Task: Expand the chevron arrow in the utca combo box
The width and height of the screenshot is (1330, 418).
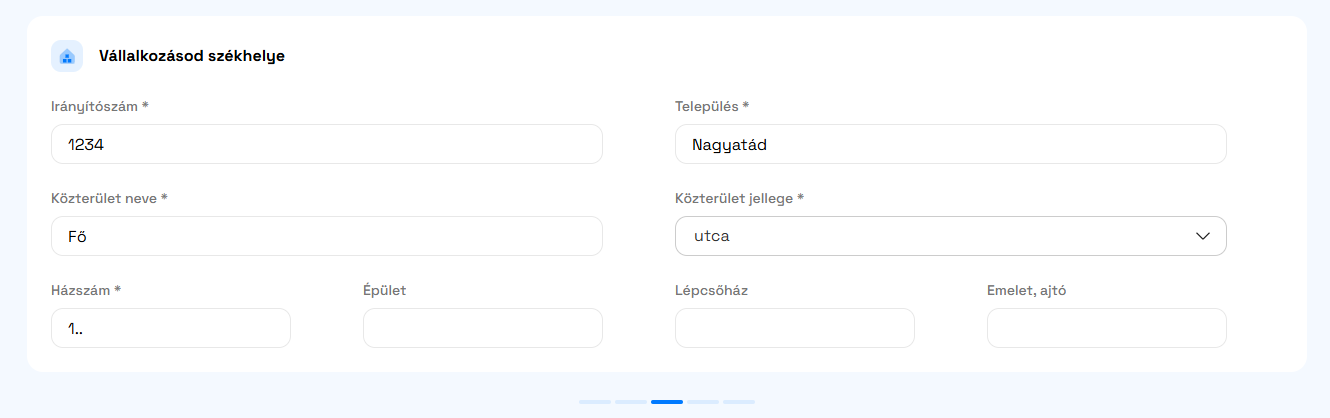Action: click(x=1203, y=236)
